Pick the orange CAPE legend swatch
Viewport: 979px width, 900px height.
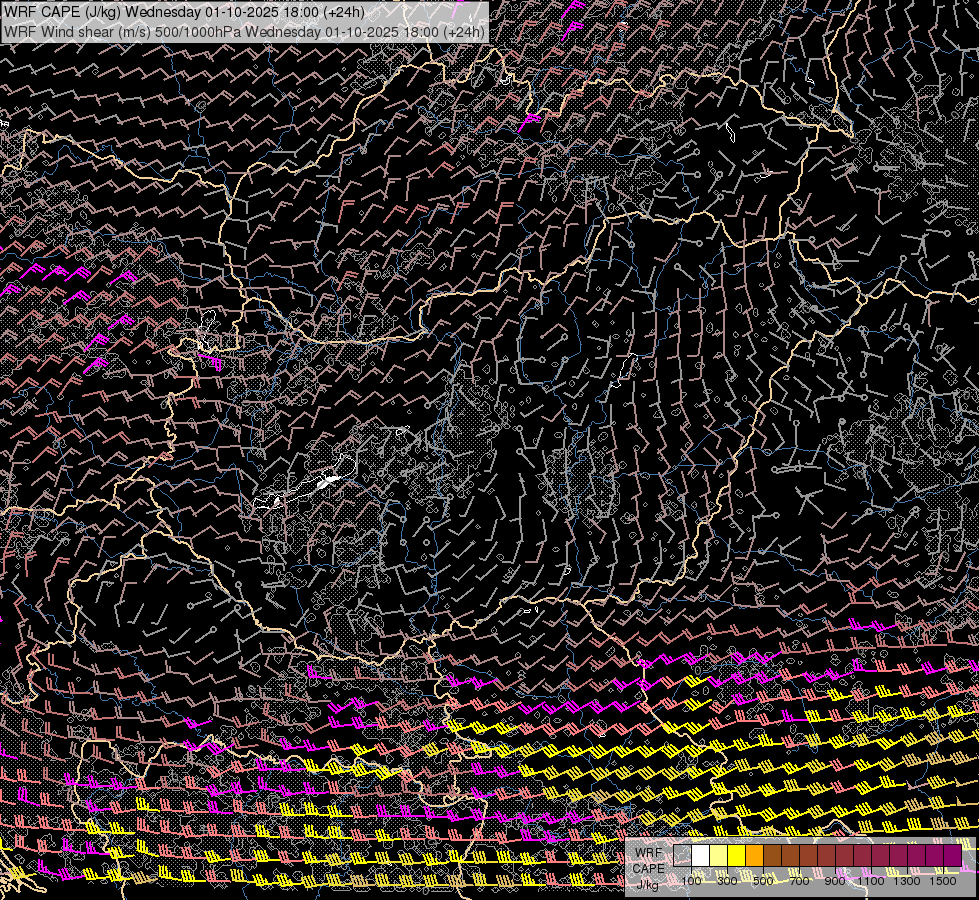(755, 855)
